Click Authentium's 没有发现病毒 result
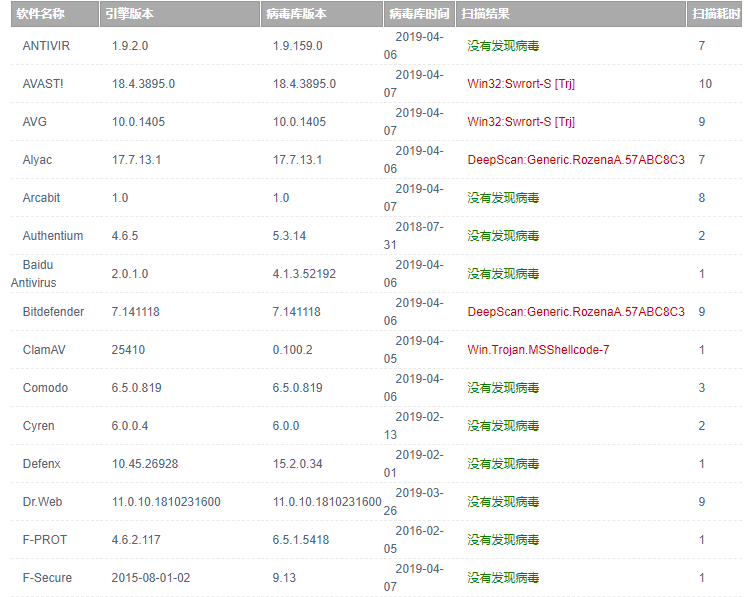Viewport: 748px width, 597px height. point(503,236)
